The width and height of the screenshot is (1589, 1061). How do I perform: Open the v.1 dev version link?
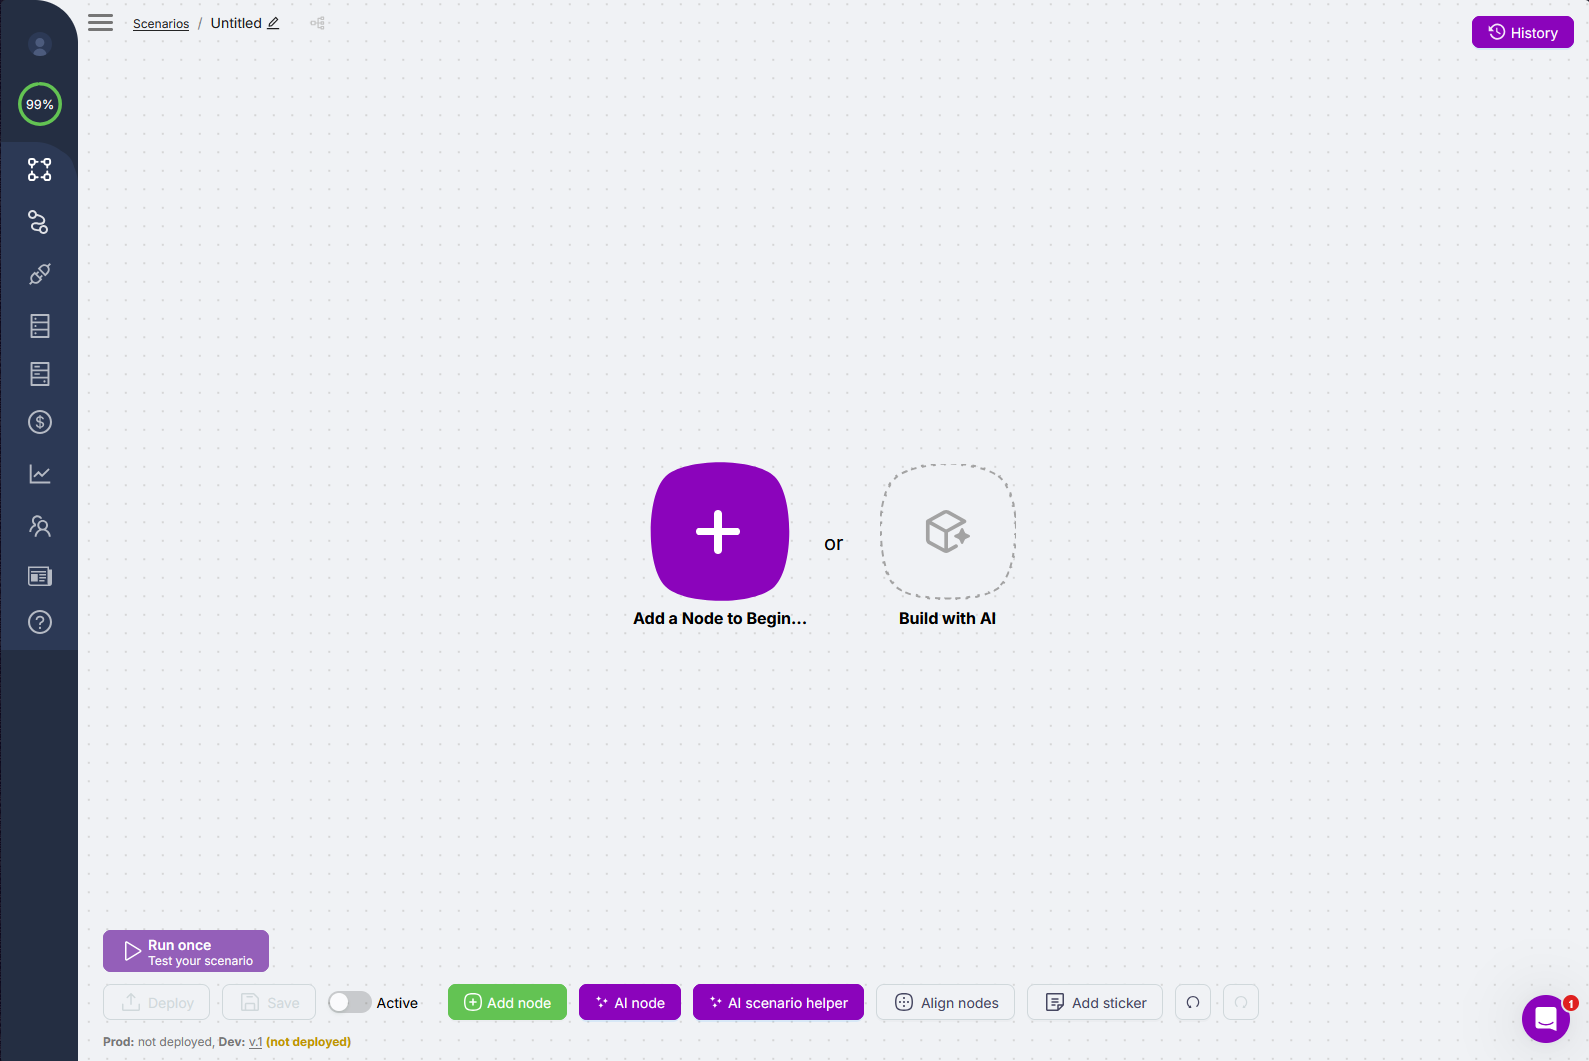pyautogui.click(x=255, y=1042)
